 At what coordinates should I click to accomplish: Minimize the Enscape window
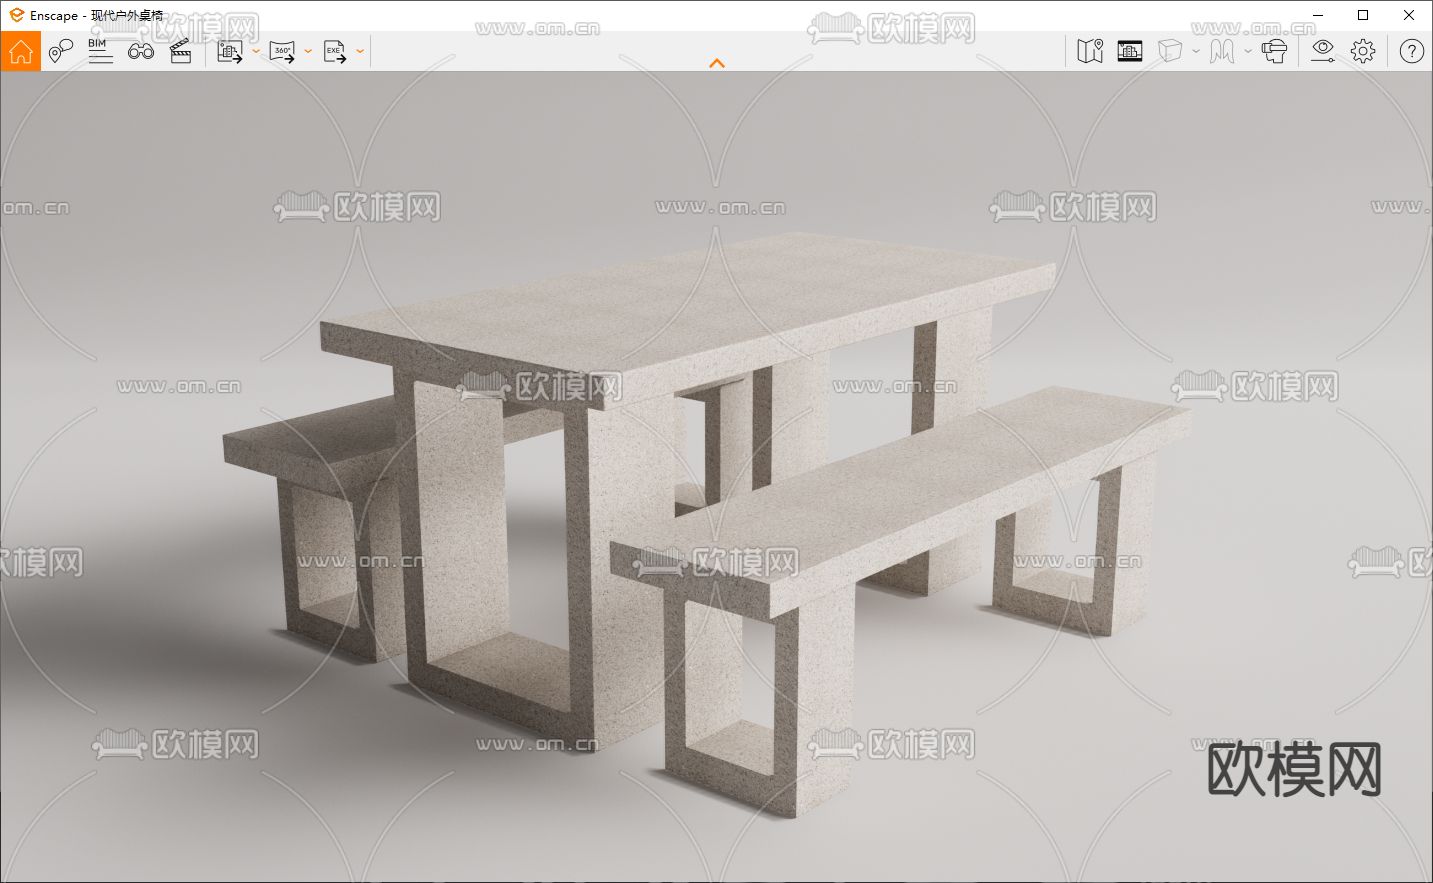coord(1317,15)
